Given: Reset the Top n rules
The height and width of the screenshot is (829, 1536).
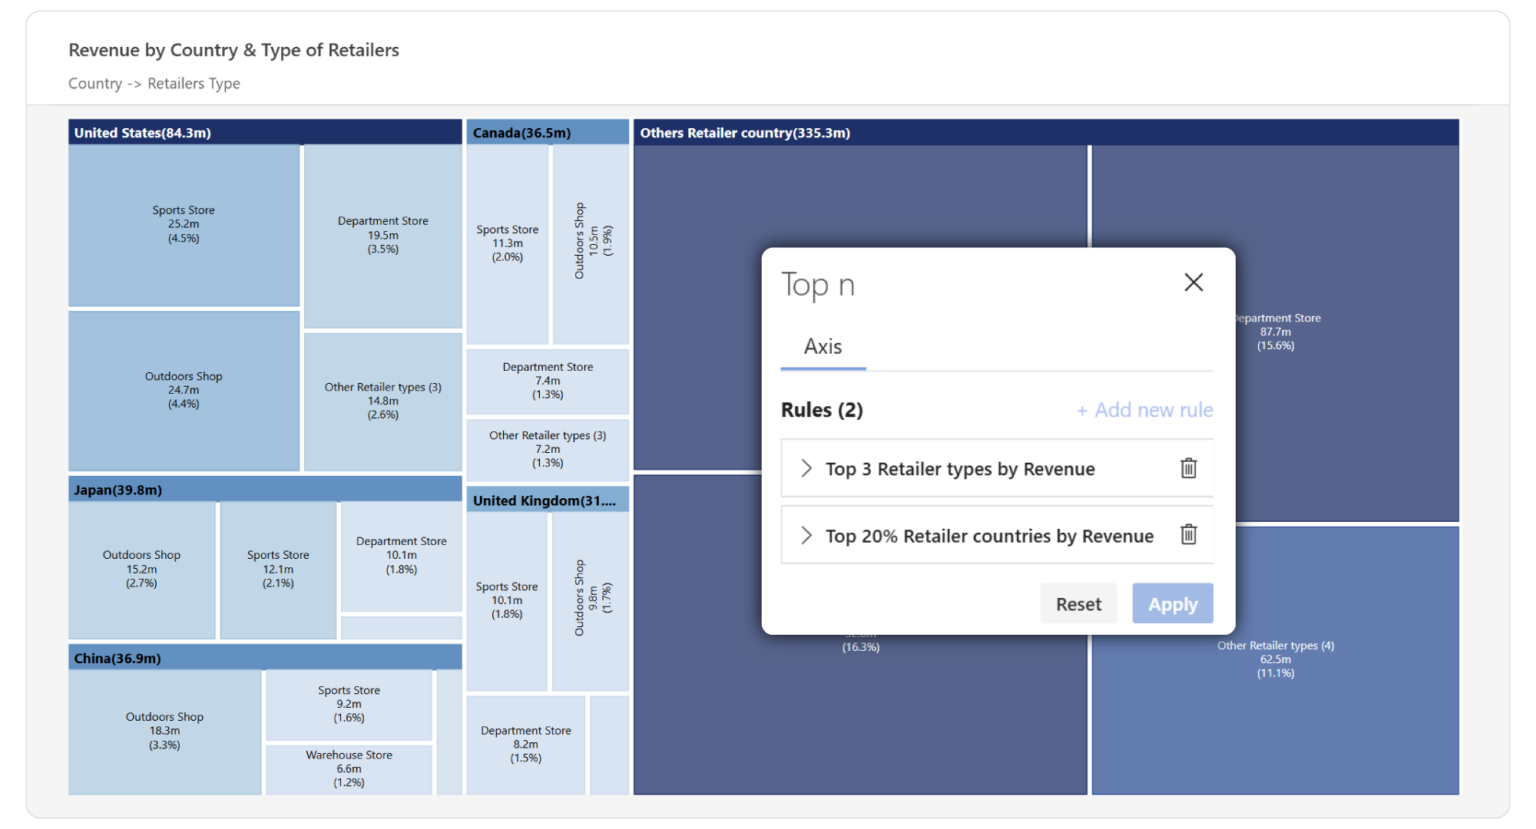Looking at the screenshot, I should tap(1078, 603).
